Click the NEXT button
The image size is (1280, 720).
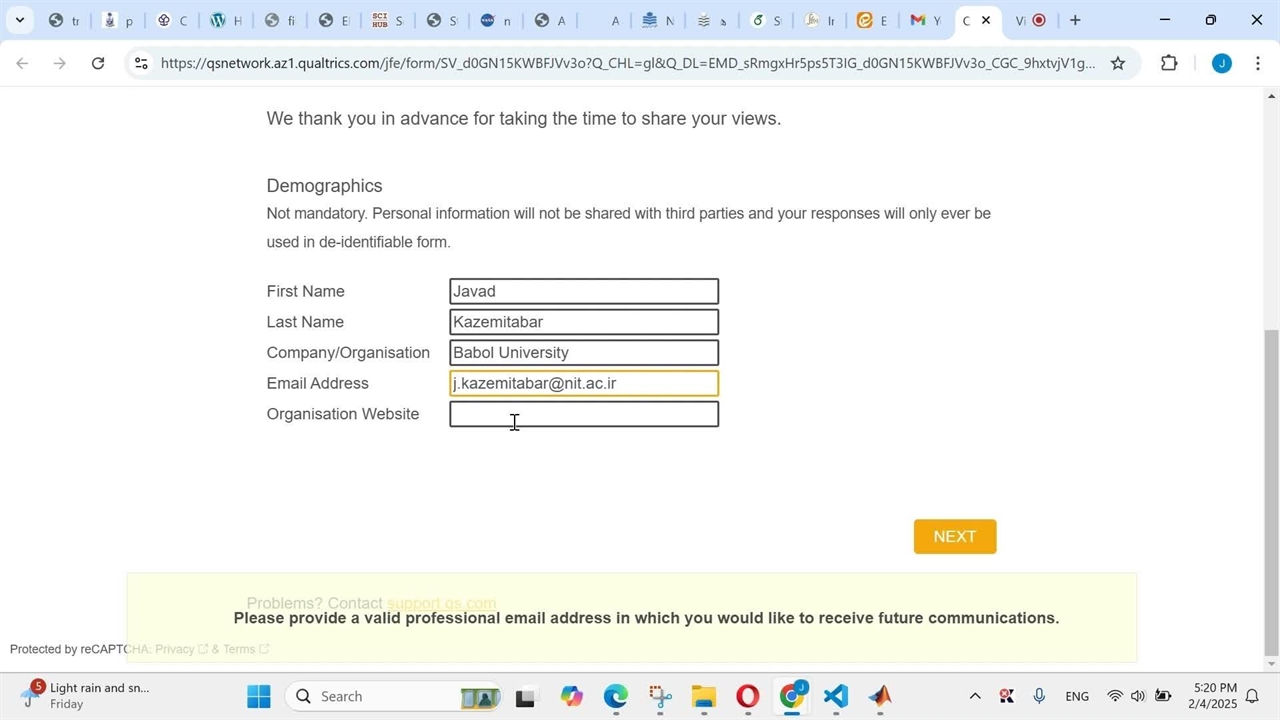click(x=954, y=537)
